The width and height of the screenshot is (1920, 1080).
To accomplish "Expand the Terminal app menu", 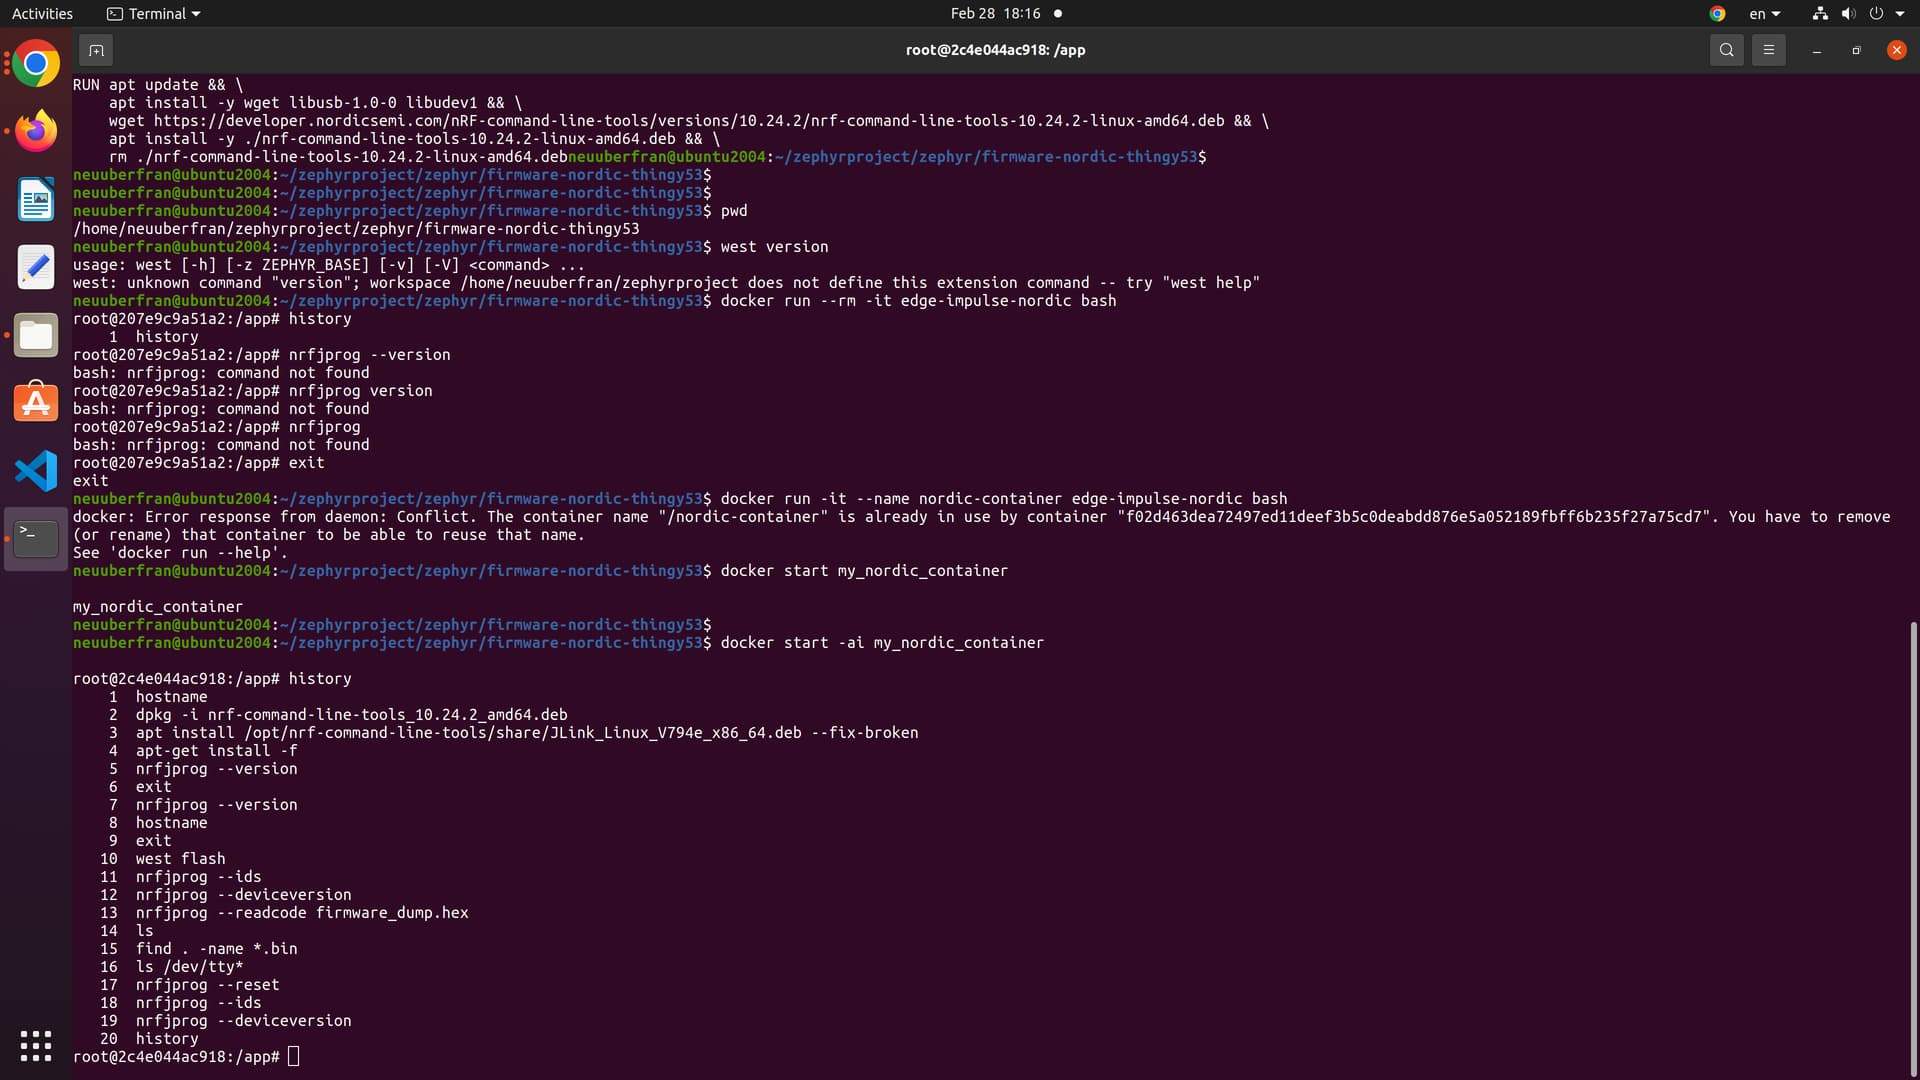I will click(154, 14).
